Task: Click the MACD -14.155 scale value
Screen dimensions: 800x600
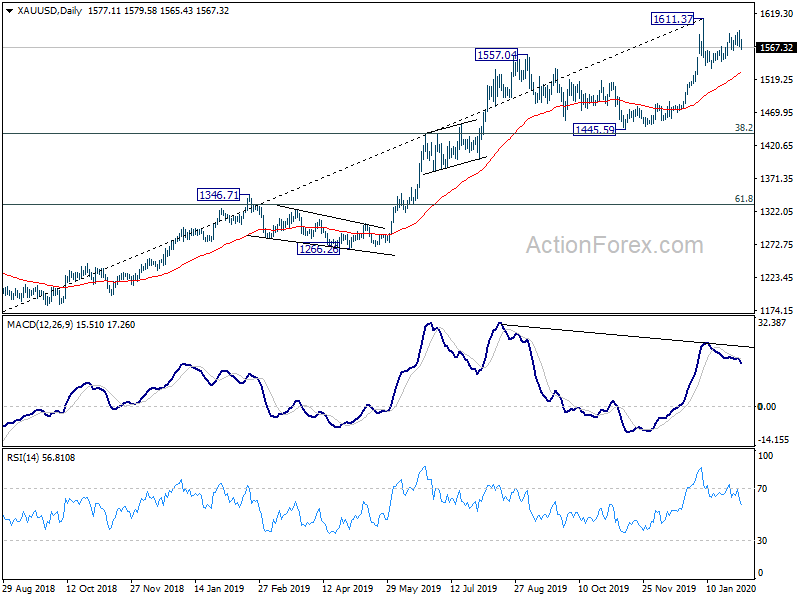Action: click(x=773, y=439)
